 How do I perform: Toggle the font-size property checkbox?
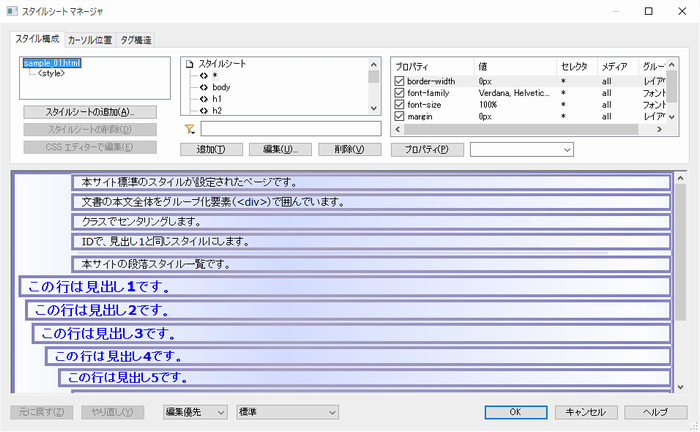click(400, 105)
